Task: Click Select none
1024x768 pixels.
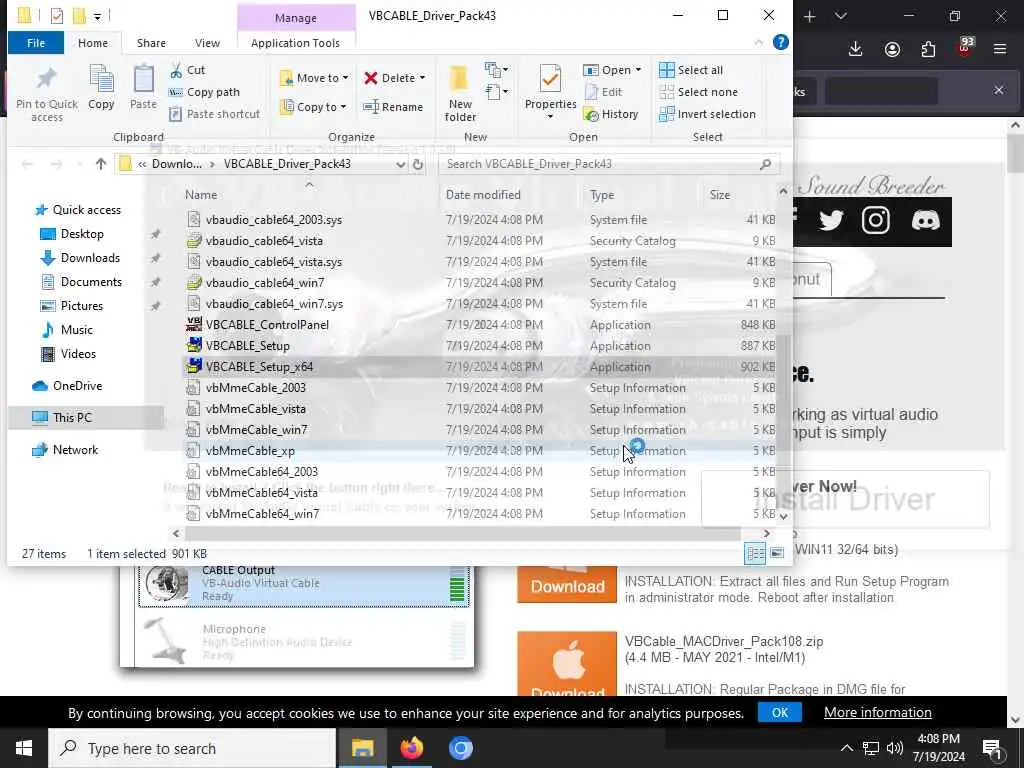Action: tap(698, 92)
